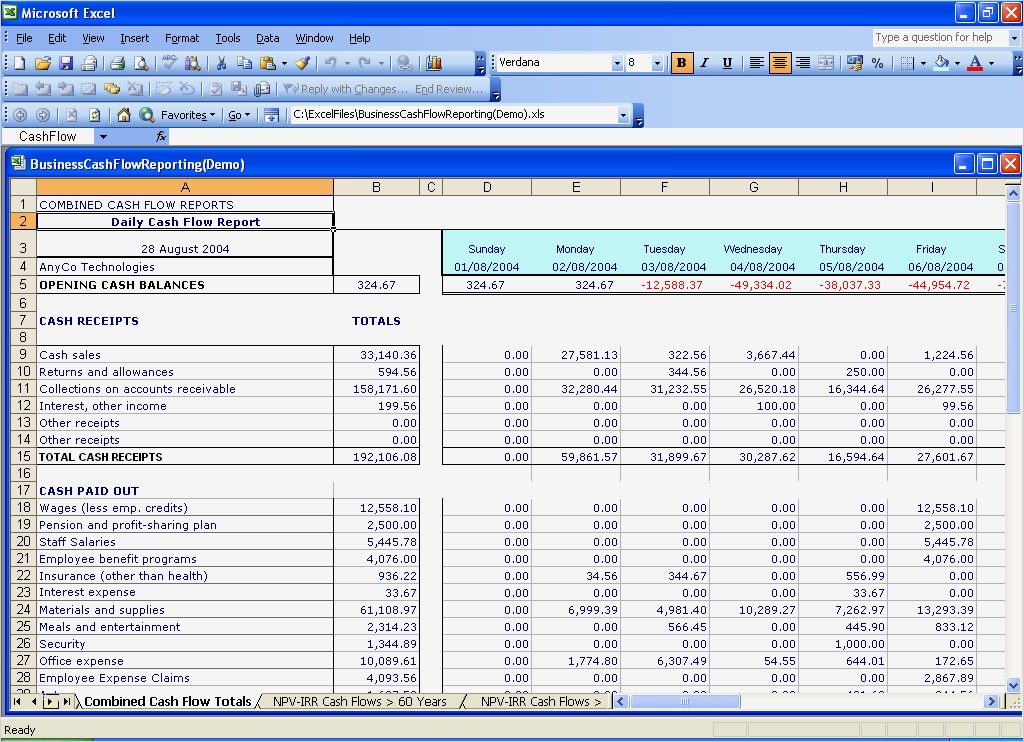Select Combined Cash Flow Totals sheet tab
1024x742 pixels.
[167, 702]
